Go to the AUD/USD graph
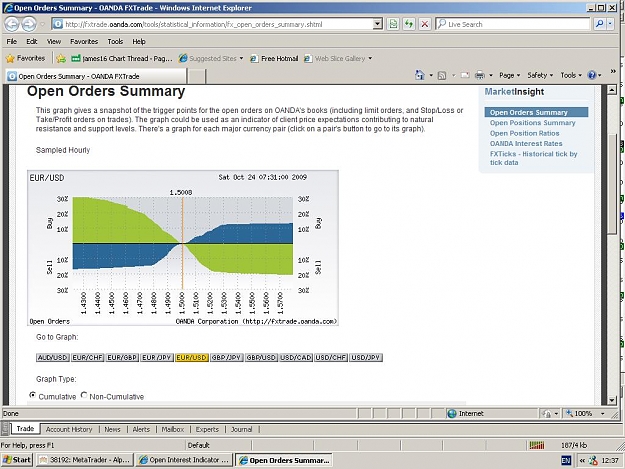625x469 pixels. [x=53, y=357]
